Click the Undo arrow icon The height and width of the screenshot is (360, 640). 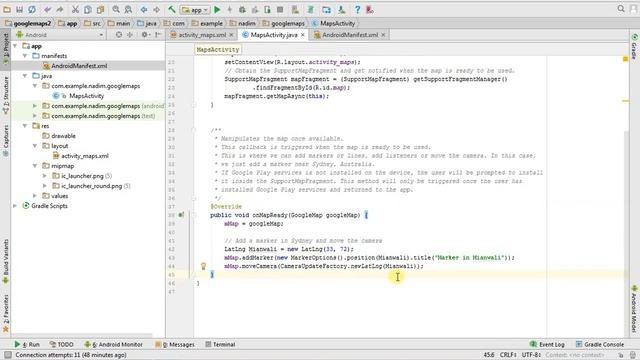(x=47, y=9)
